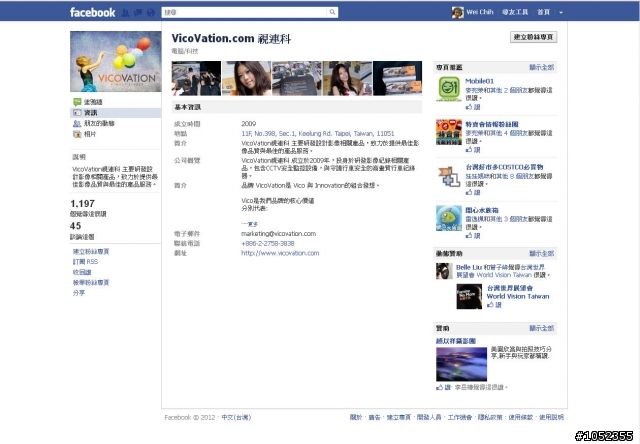Show all in the bottom sponsored section
The height and width of the screenshot is (444, 640).
click(542, 328)
